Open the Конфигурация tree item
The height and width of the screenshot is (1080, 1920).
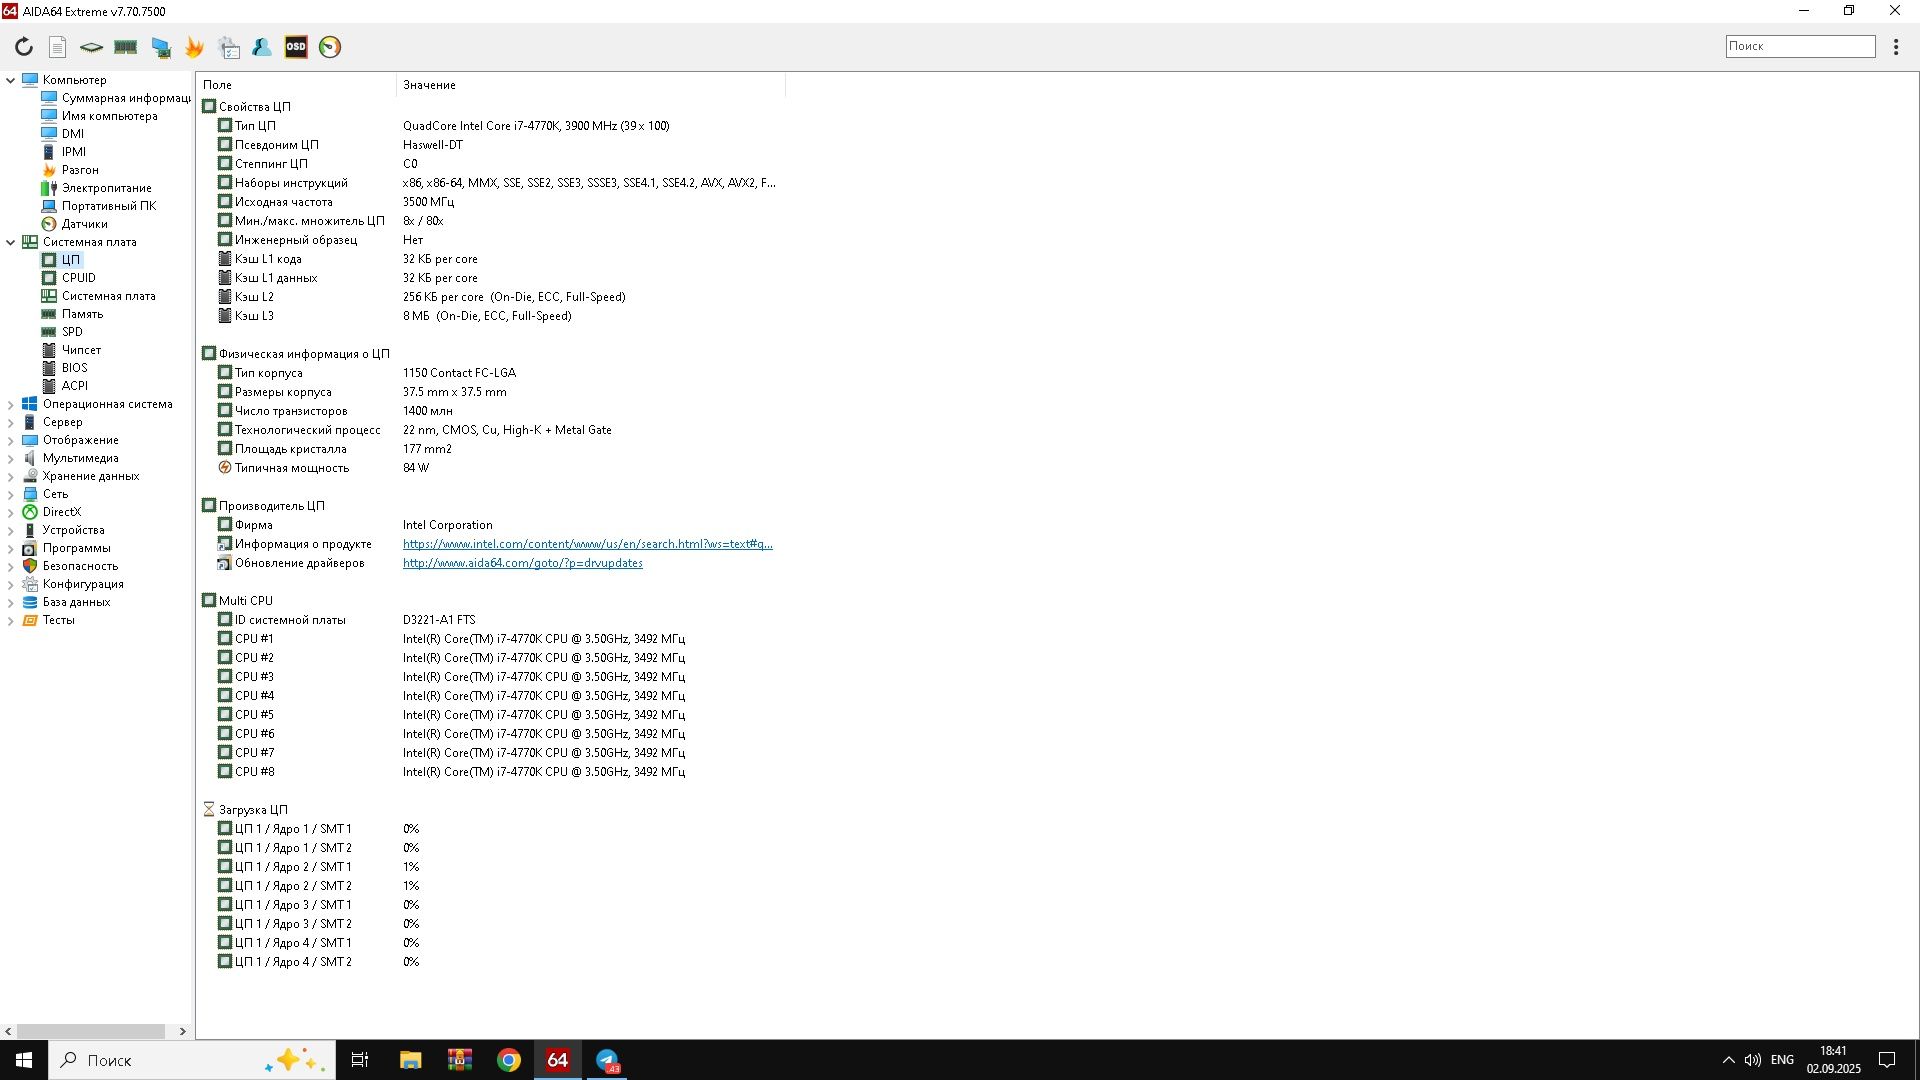click(x=73, y=584)
